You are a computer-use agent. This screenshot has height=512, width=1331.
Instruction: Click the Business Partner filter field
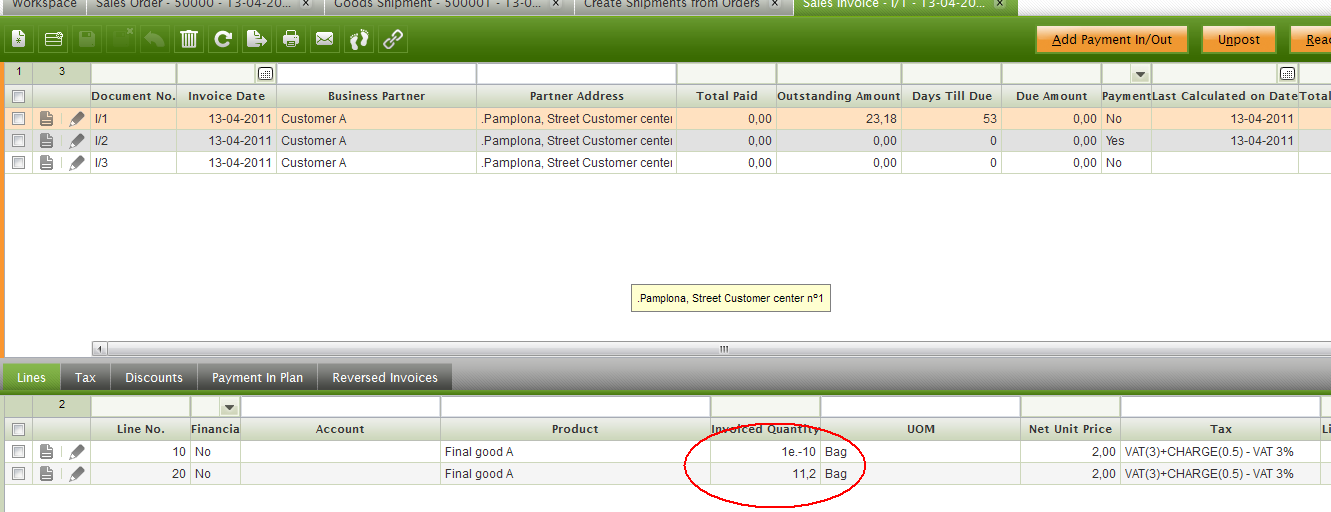[376, 74]
